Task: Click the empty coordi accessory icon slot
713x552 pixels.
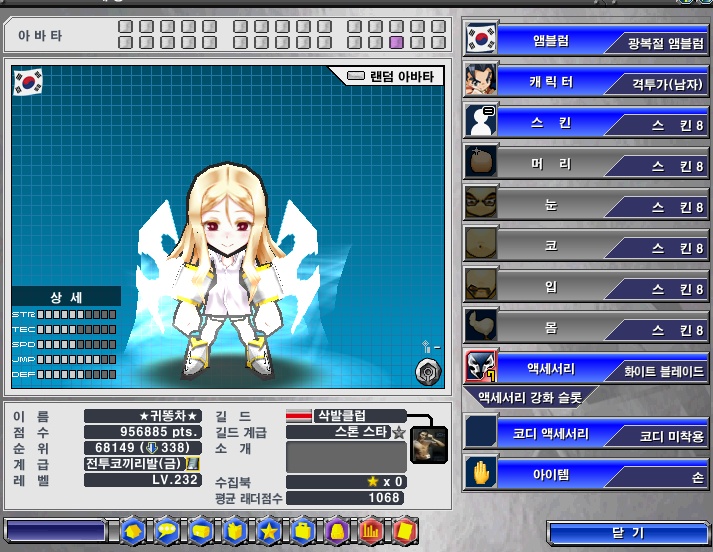Action: tap(481, 431)
